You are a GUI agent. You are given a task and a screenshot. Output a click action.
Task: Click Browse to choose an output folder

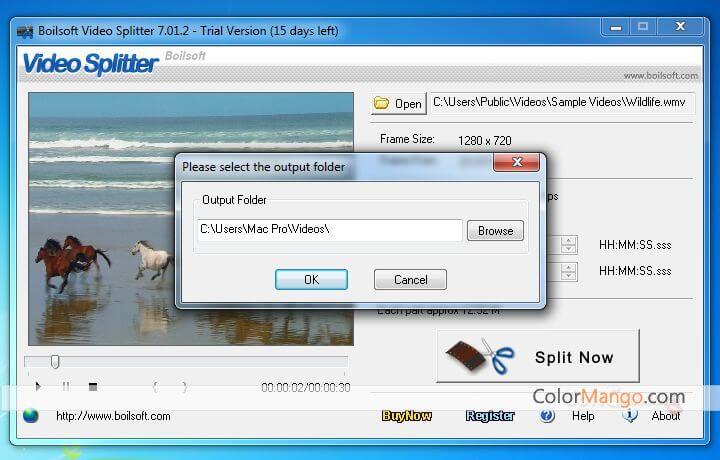point(495,230)
